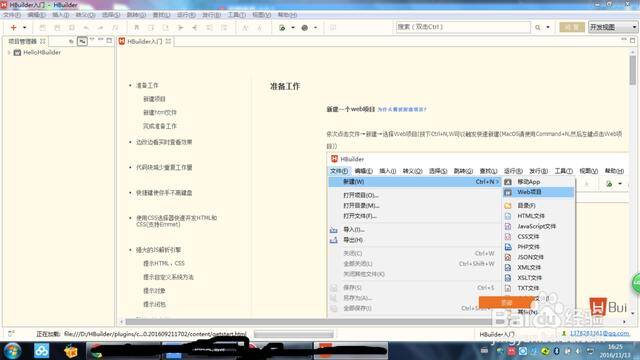Click the HBuilder入门 tab icon

click(x=122, y=41)
